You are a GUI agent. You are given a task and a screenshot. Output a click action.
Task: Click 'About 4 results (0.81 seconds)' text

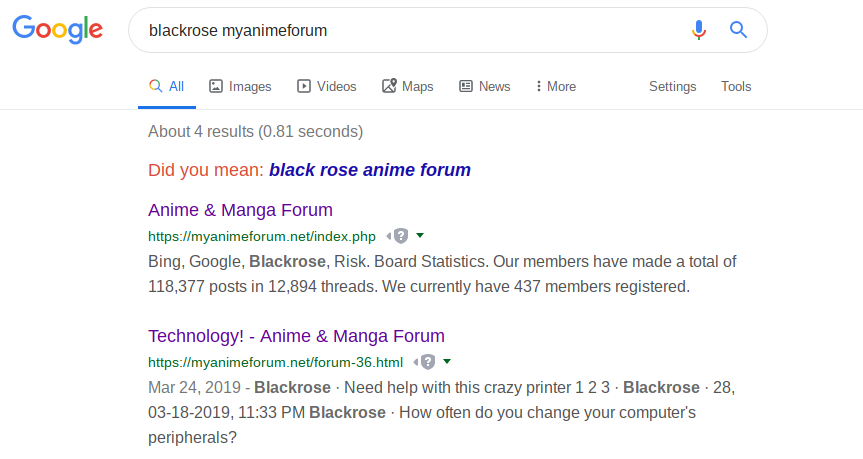pyautogui.click(x=255, y=132)
